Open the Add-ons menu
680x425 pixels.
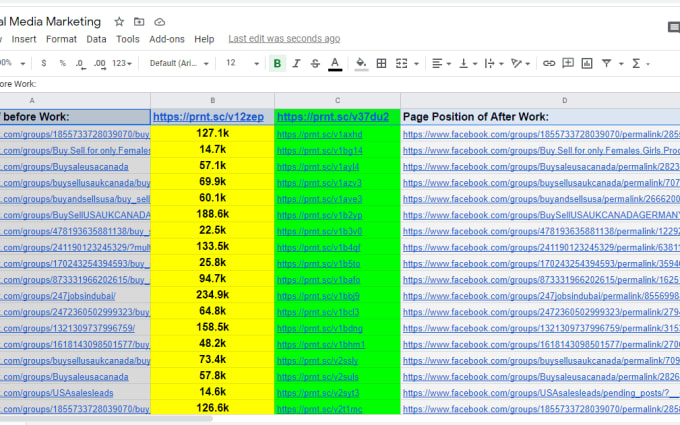coord(167,39)
